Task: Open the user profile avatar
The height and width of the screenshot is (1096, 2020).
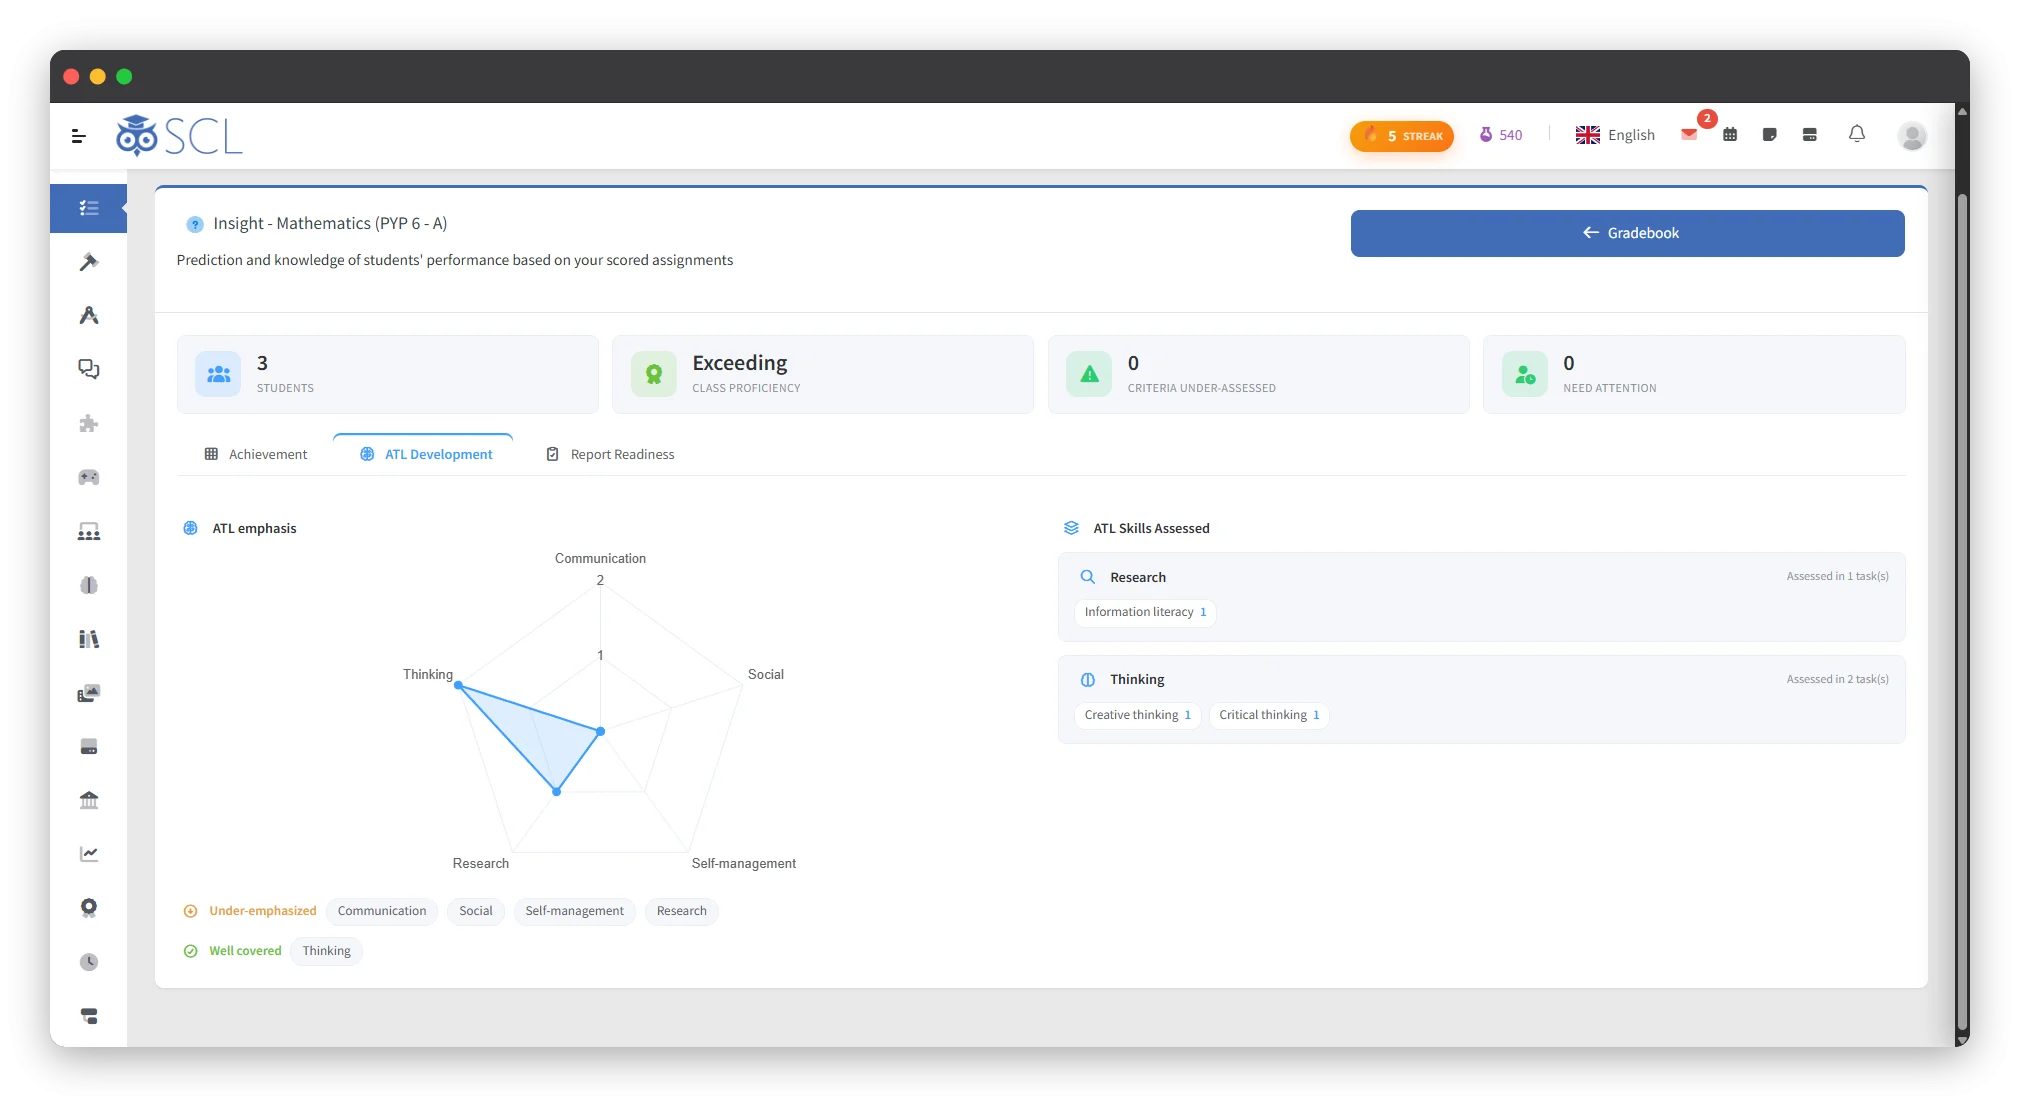Action: (x=1912, y=135)
